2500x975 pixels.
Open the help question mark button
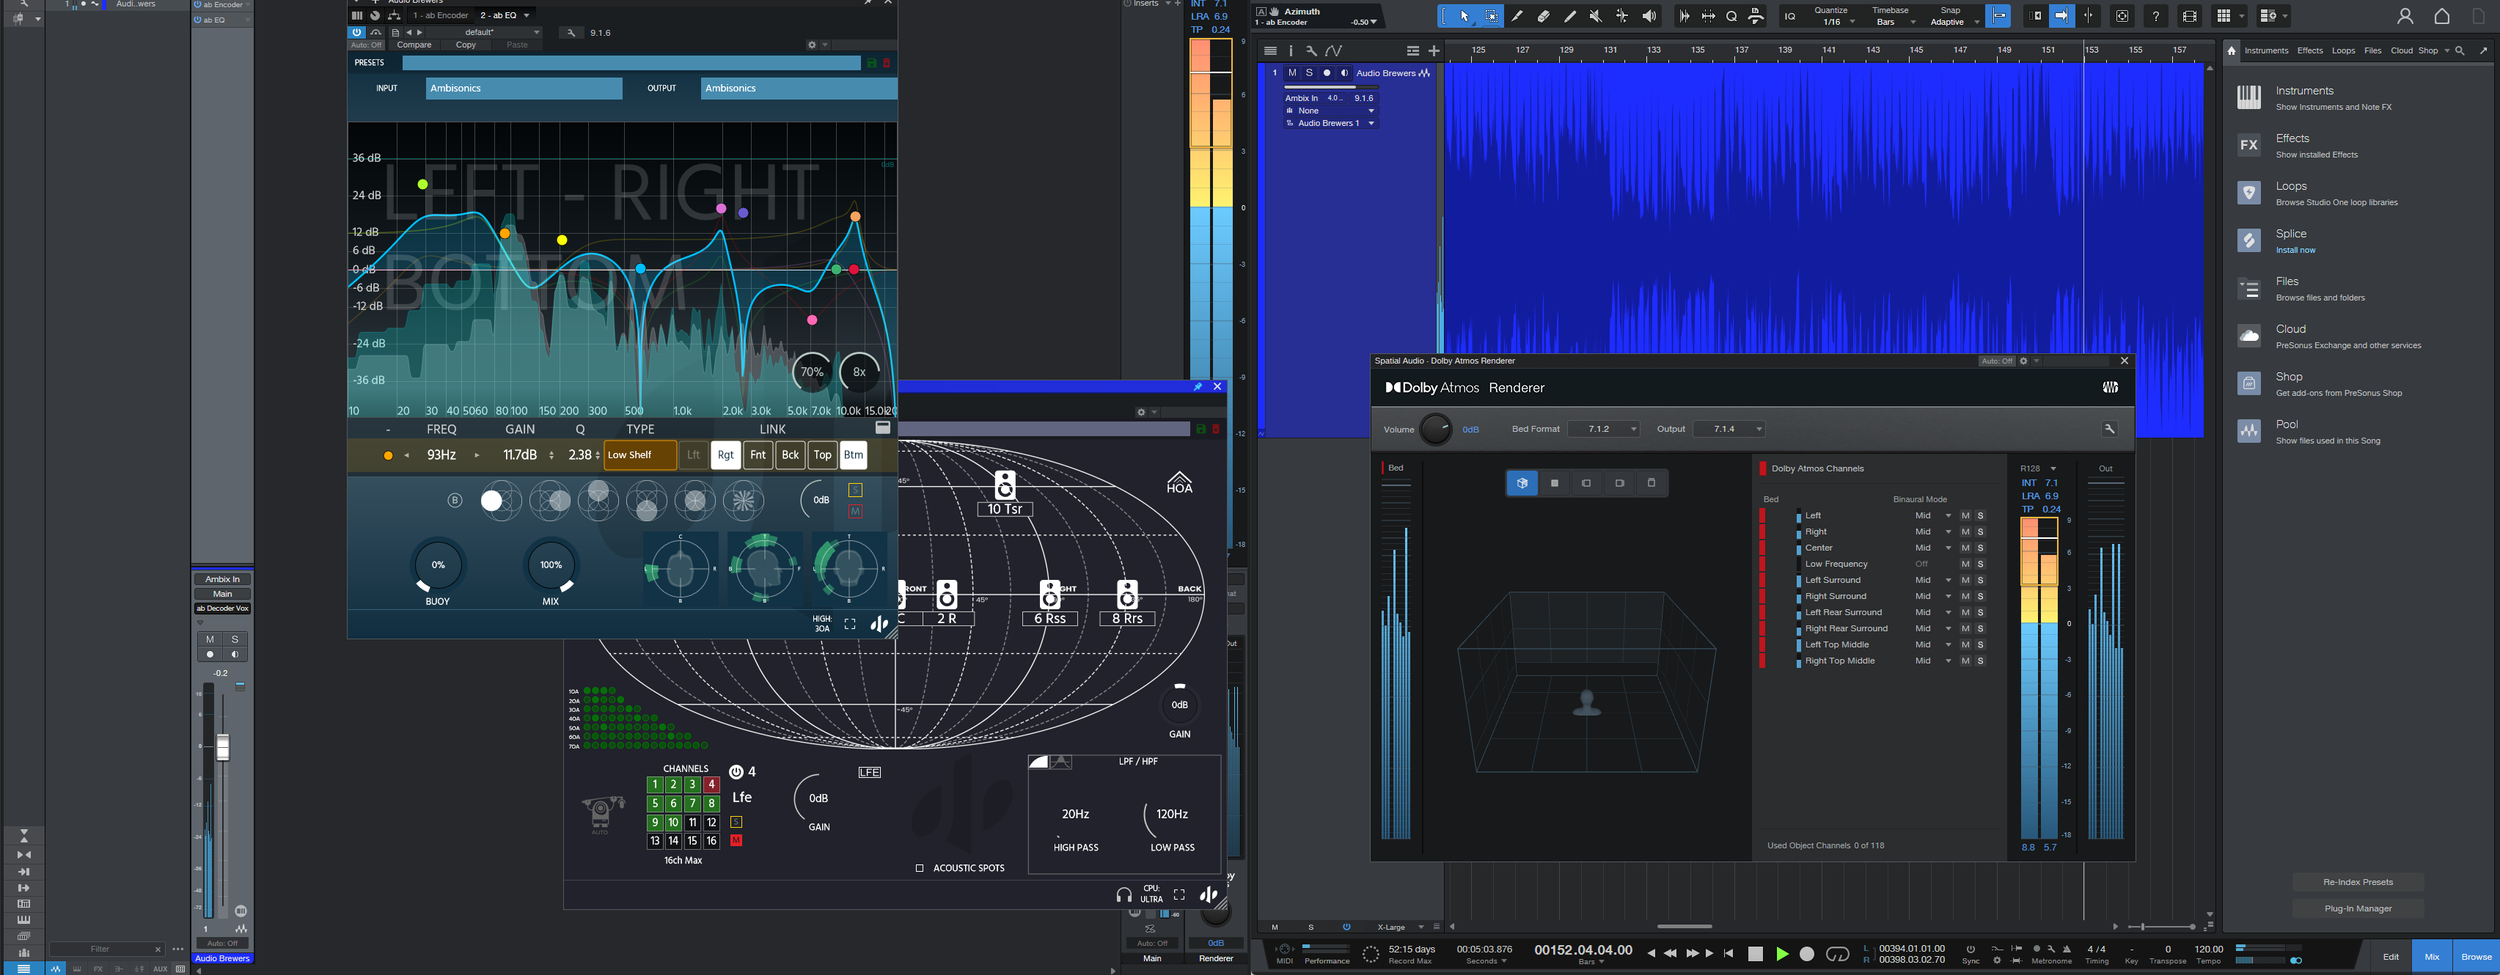2156,16
